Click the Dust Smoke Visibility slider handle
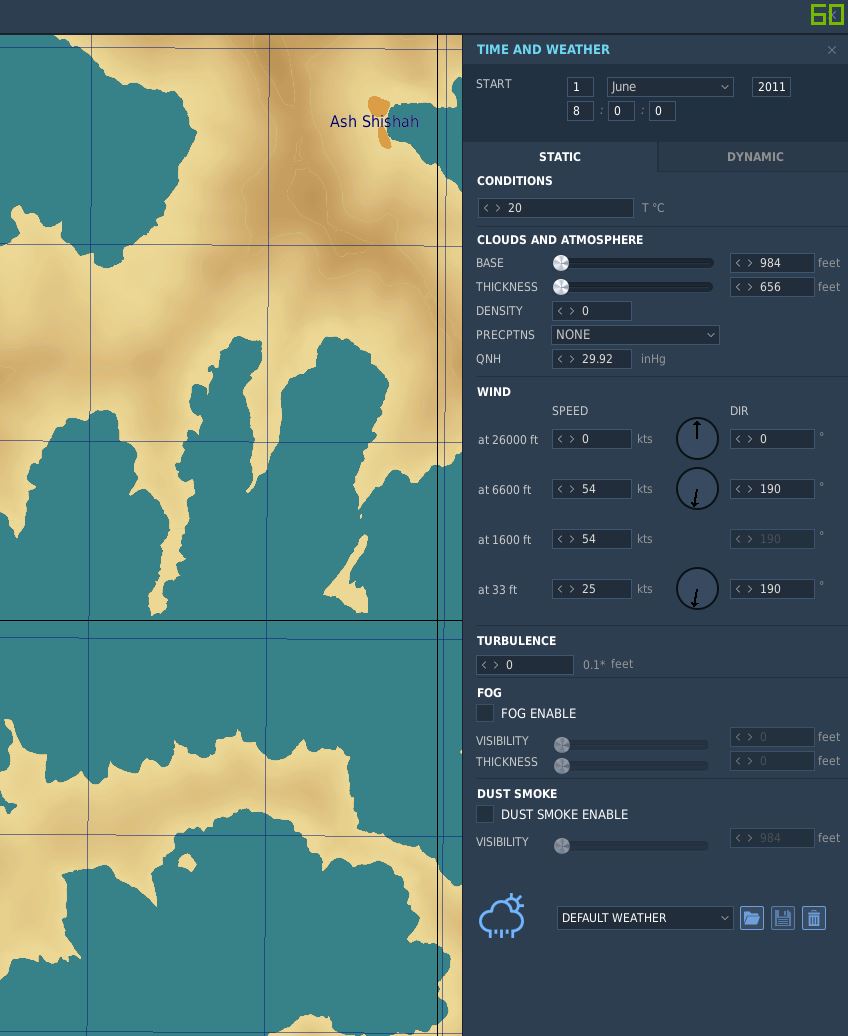Image resolution: width=848 pixels, height=1036 pixels. (x=562, y=846)
